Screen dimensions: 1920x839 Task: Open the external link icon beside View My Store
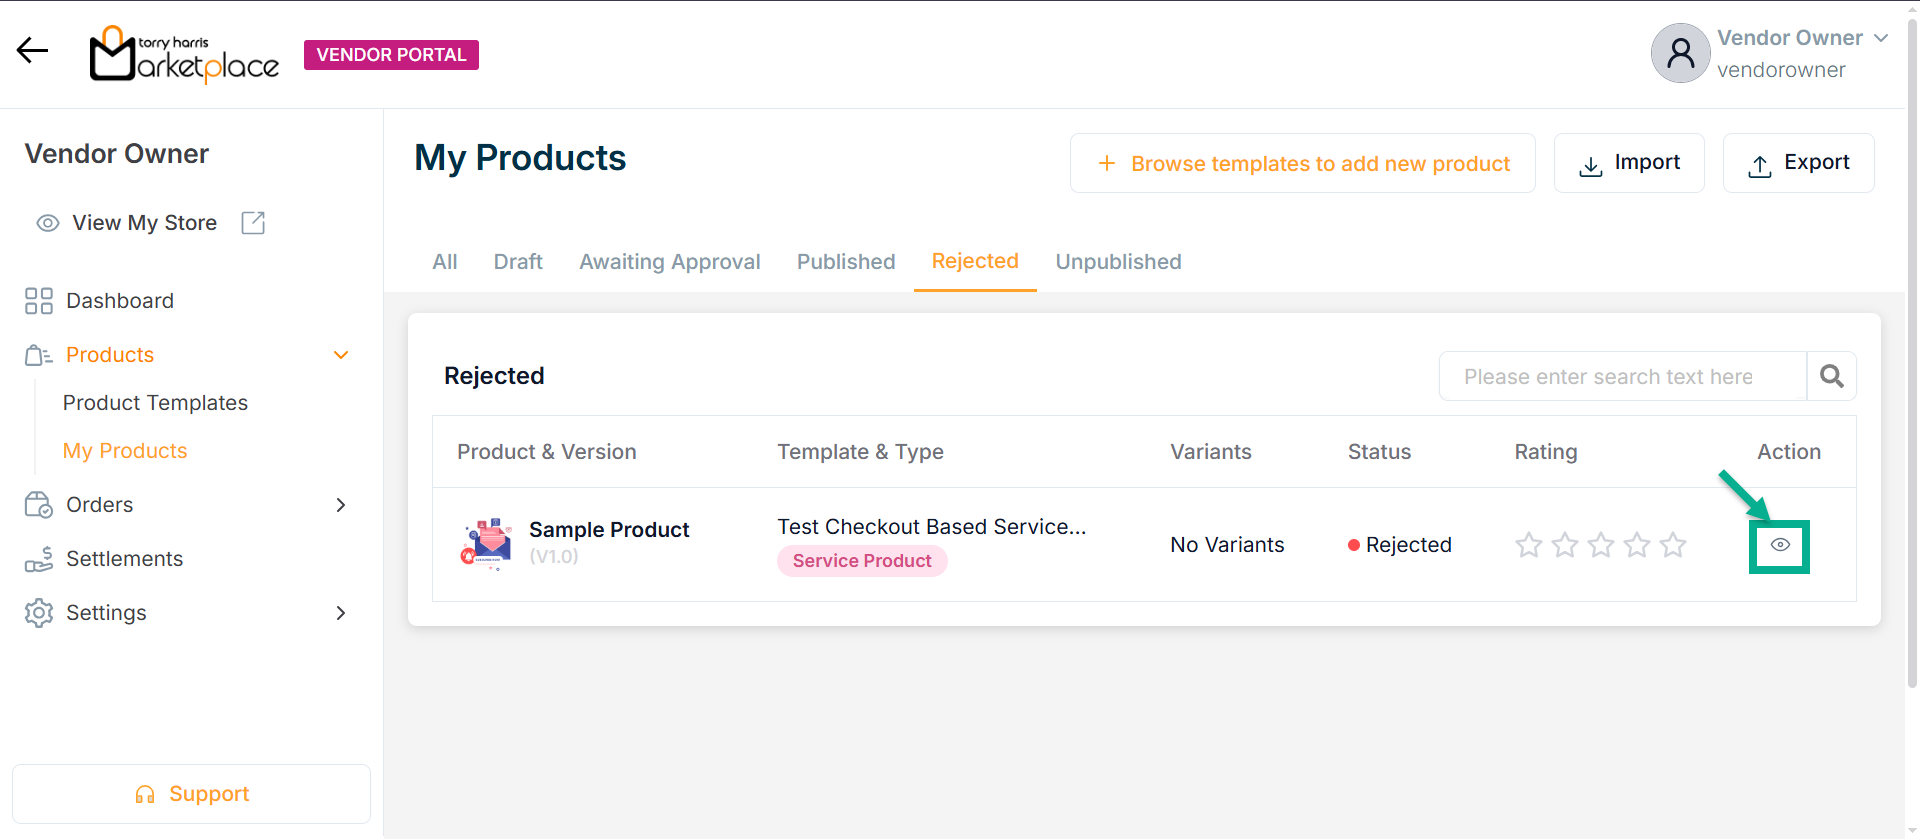[x=253, y=223]
